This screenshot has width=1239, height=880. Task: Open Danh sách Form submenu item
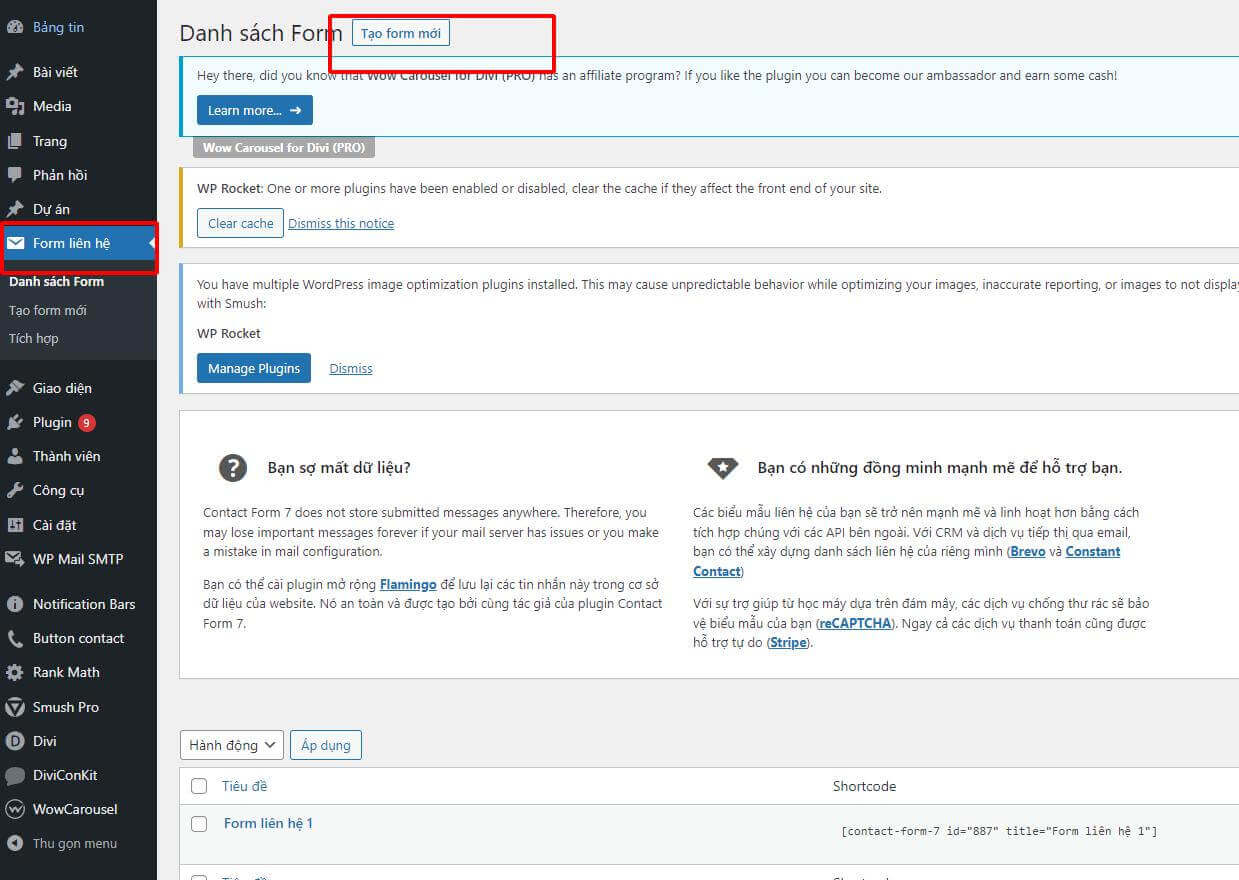(x=58, y=281)
